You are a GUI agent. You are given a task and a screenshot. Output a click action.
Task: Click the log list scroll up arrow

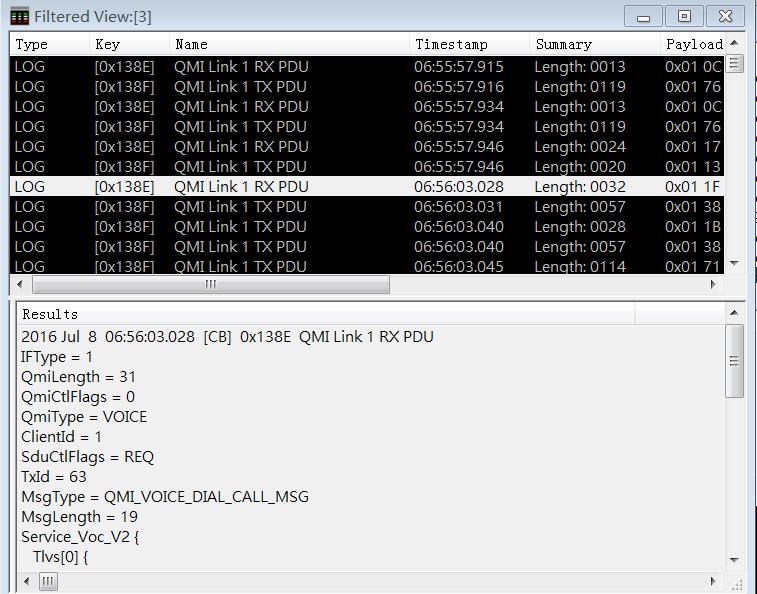734,43
